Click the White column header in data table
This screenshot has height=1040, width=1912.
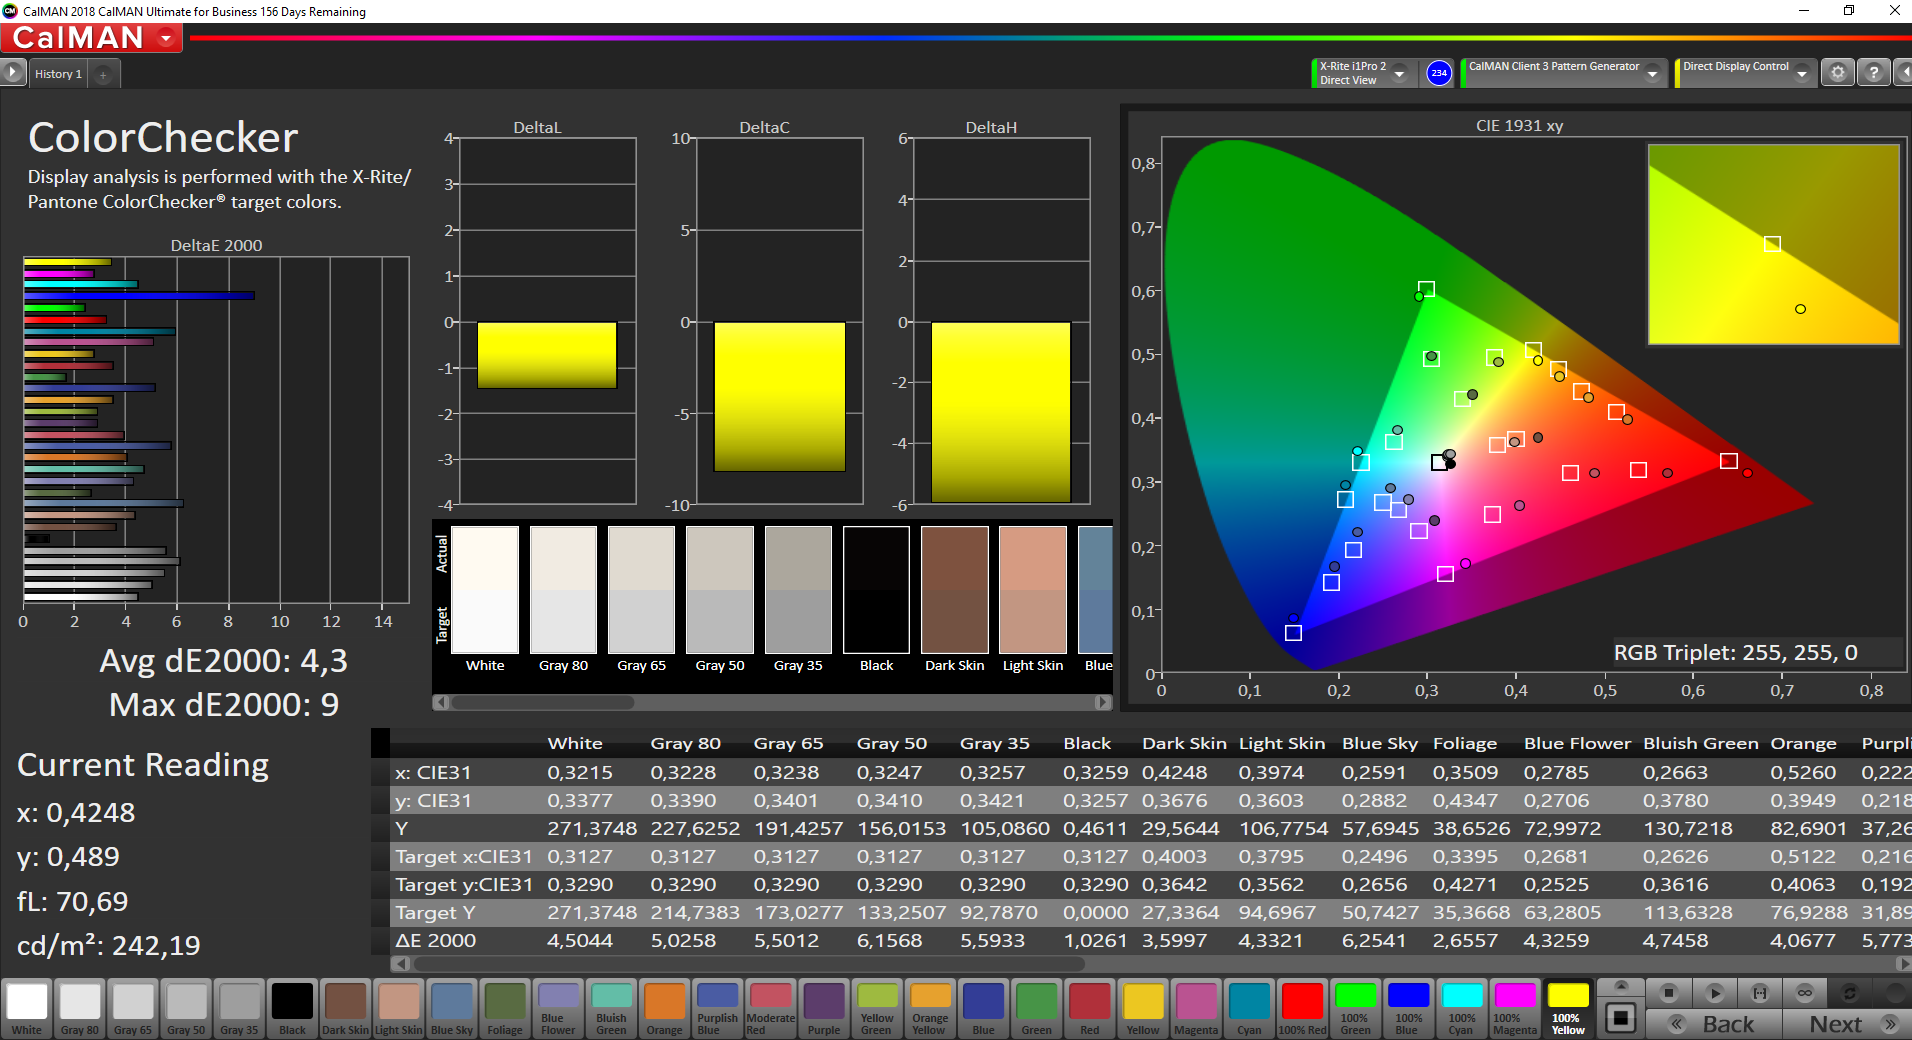click(575, 743)
